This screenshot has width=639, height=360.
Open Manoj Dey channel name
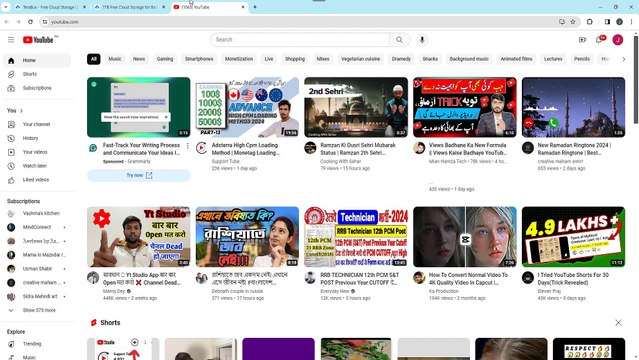click(x=114, y=291)
